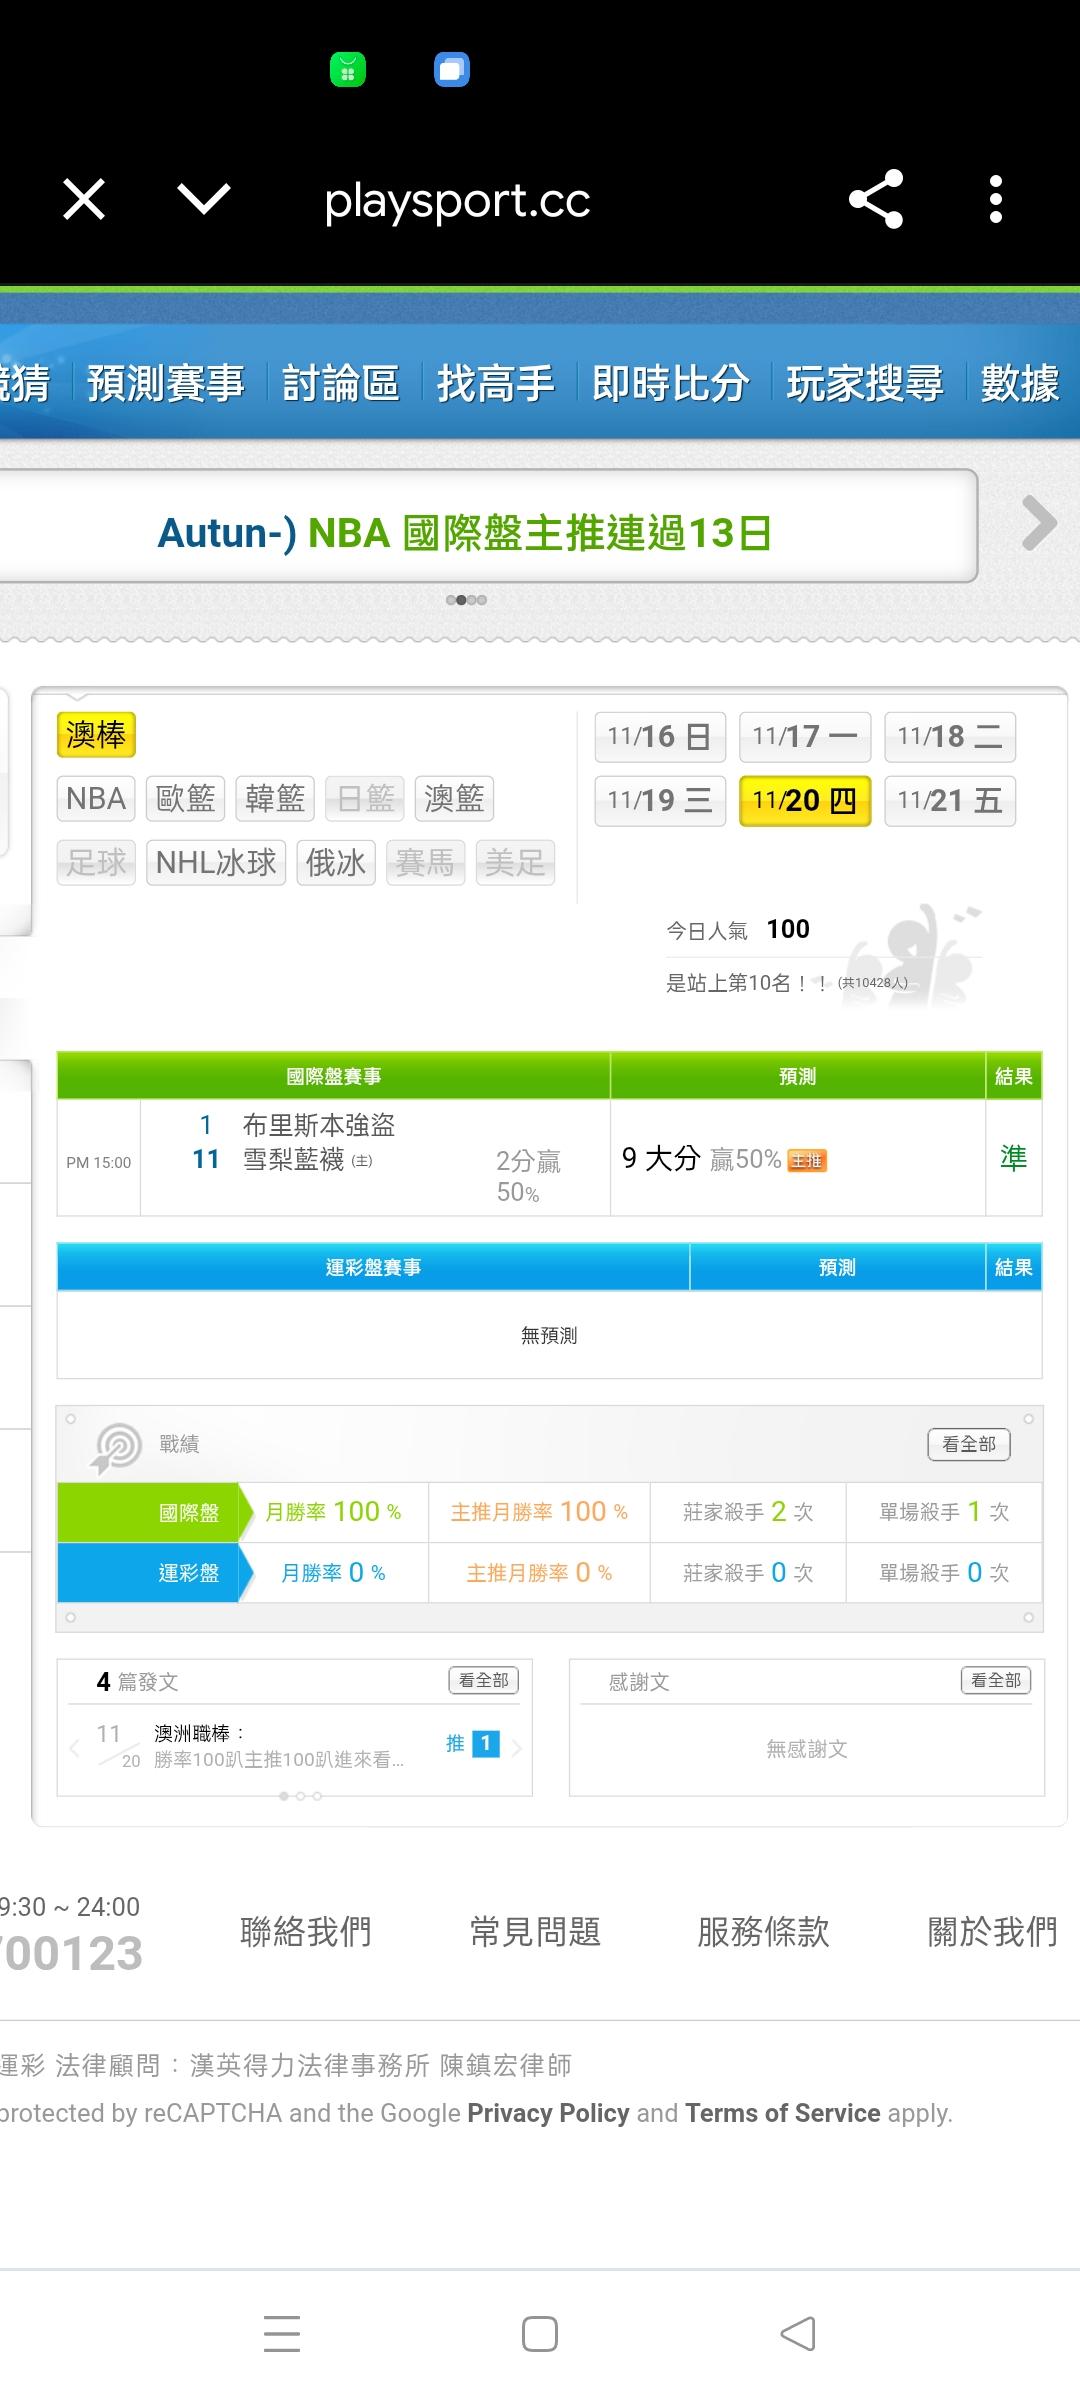Tap the blue status bar app icon
This screenshot has width=1080, height=2400.
point(452,70)
